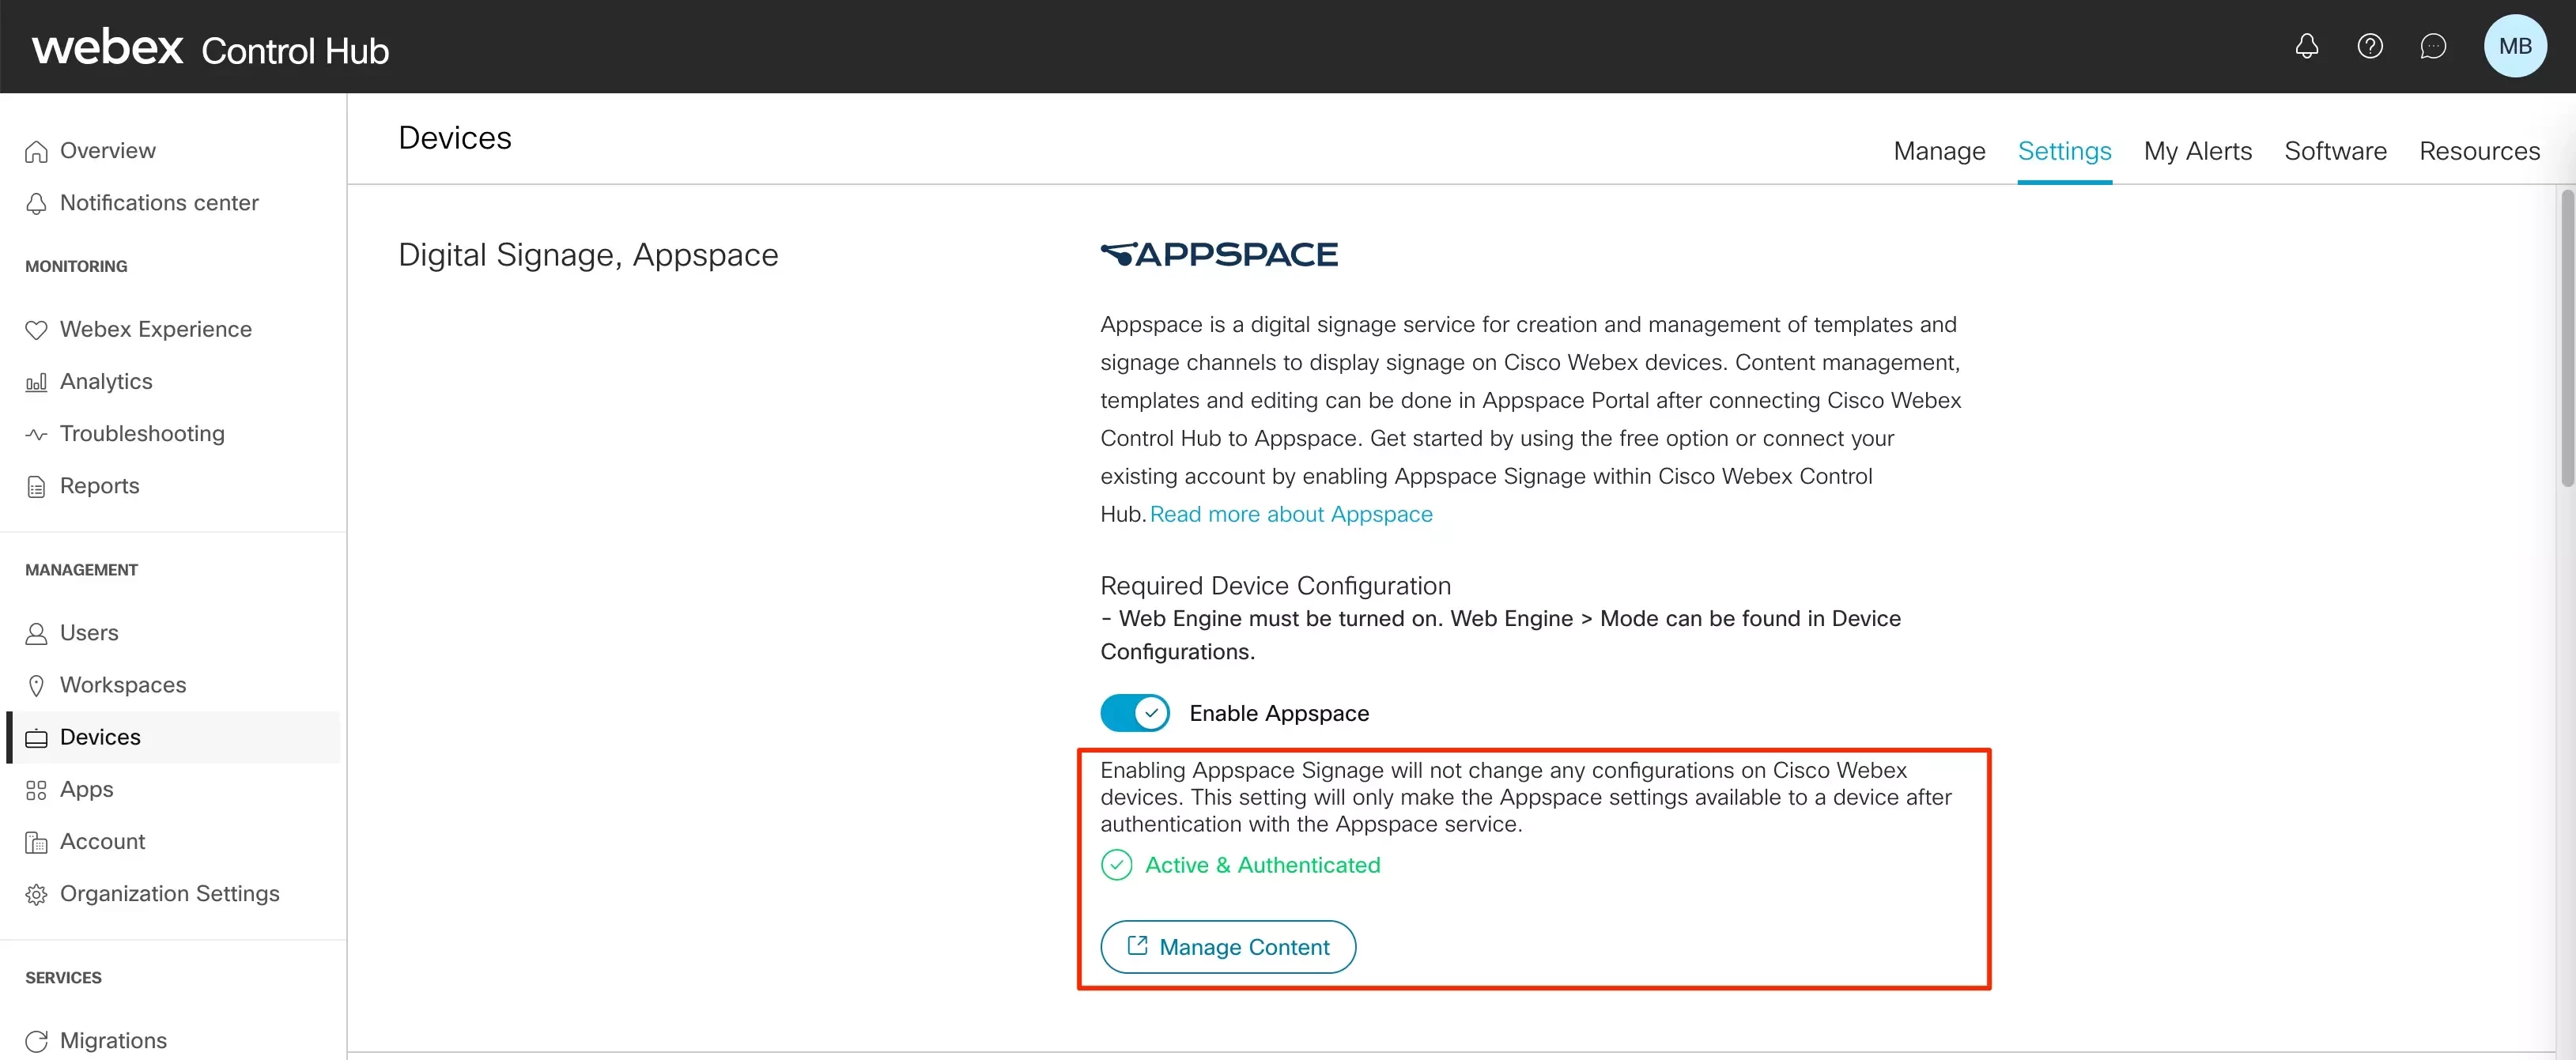
Task: Click the Overview home icon
Action: pos(36,151)
